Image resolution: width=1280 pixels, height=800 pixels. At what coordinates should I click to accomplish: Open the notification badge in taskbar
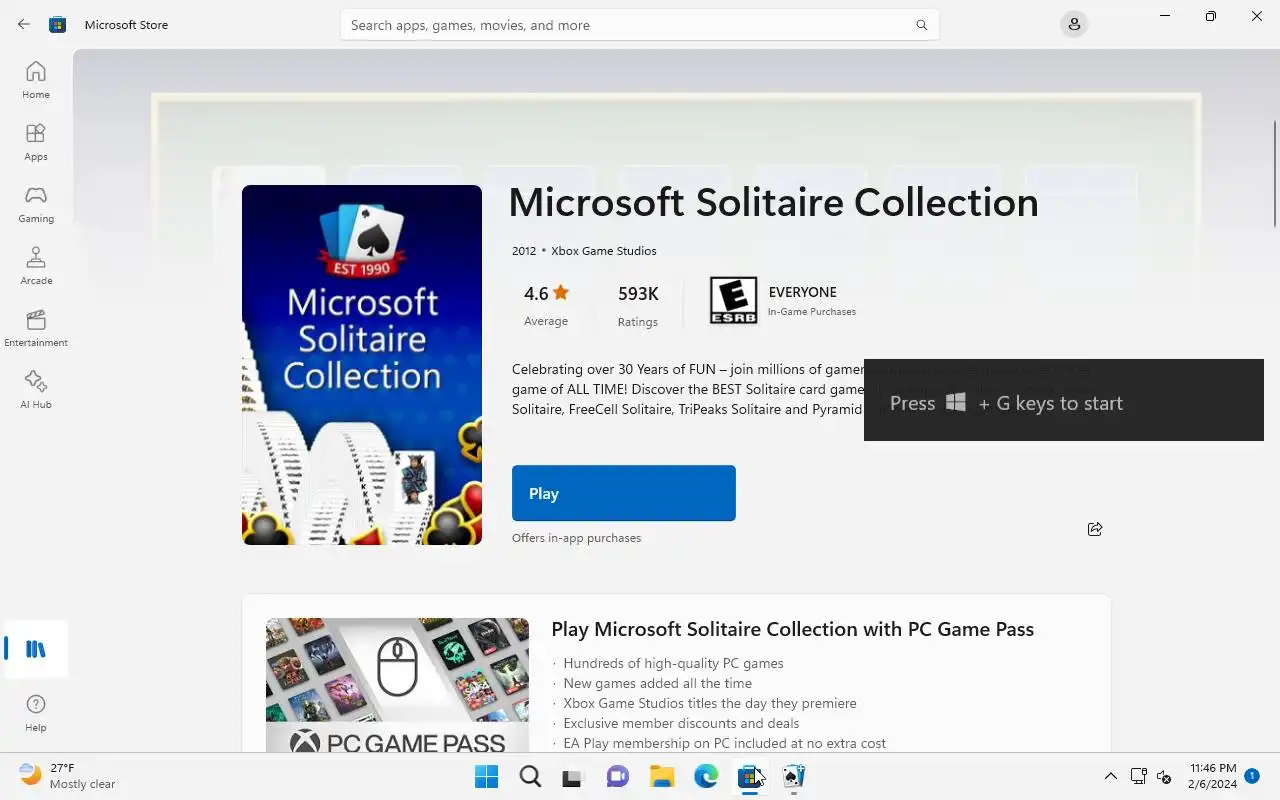[1252, 776]
